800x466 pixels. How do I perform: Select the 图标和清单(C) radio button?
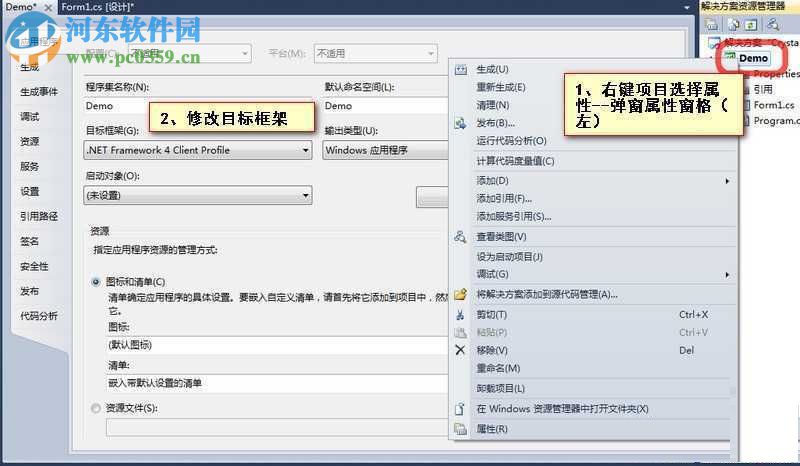pos(95,282)
